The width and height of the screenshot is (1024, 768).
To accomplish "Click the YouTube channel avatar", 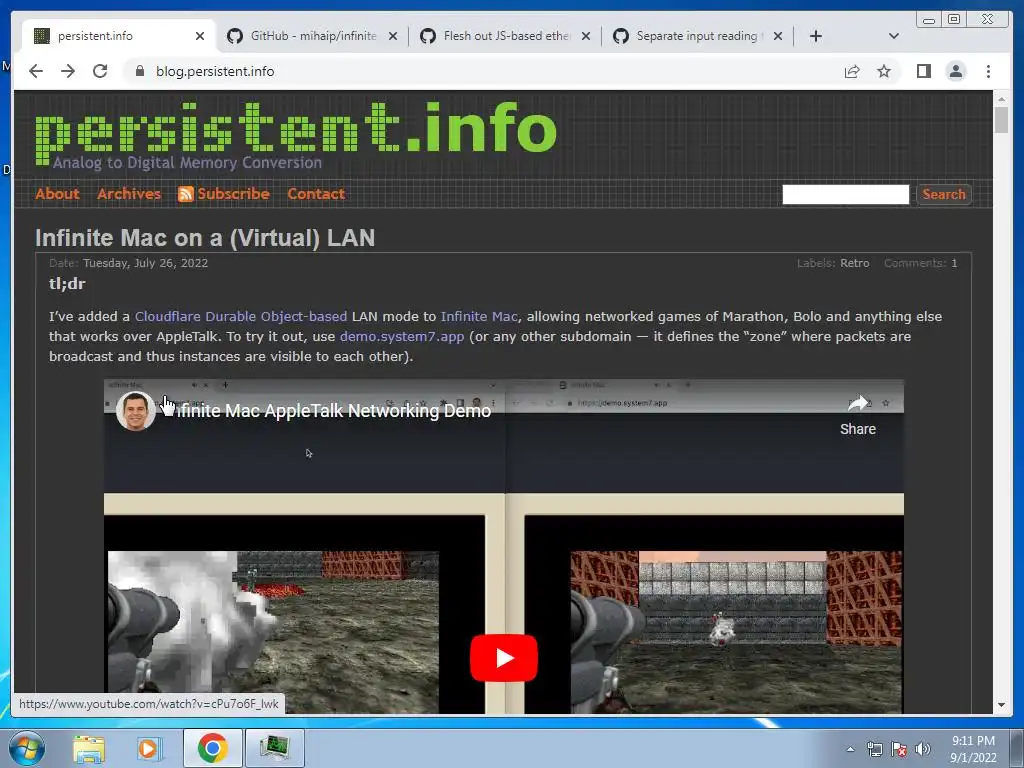I will coord(136,411).
